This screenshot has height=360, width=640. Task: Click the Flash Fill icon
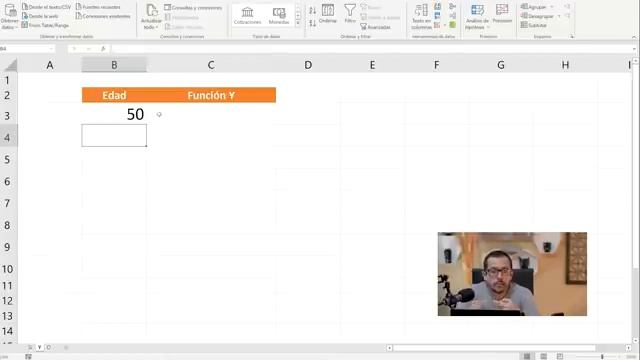(438, 7)
